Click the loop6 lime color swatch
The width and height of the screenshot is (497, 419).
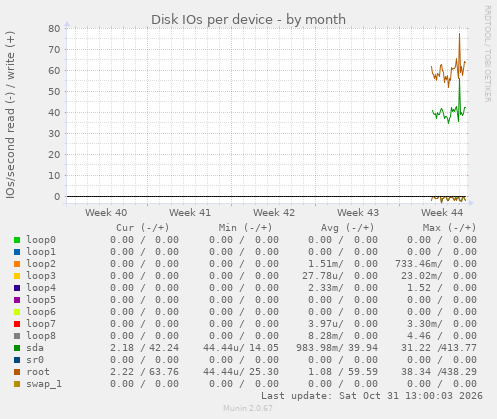17,312
